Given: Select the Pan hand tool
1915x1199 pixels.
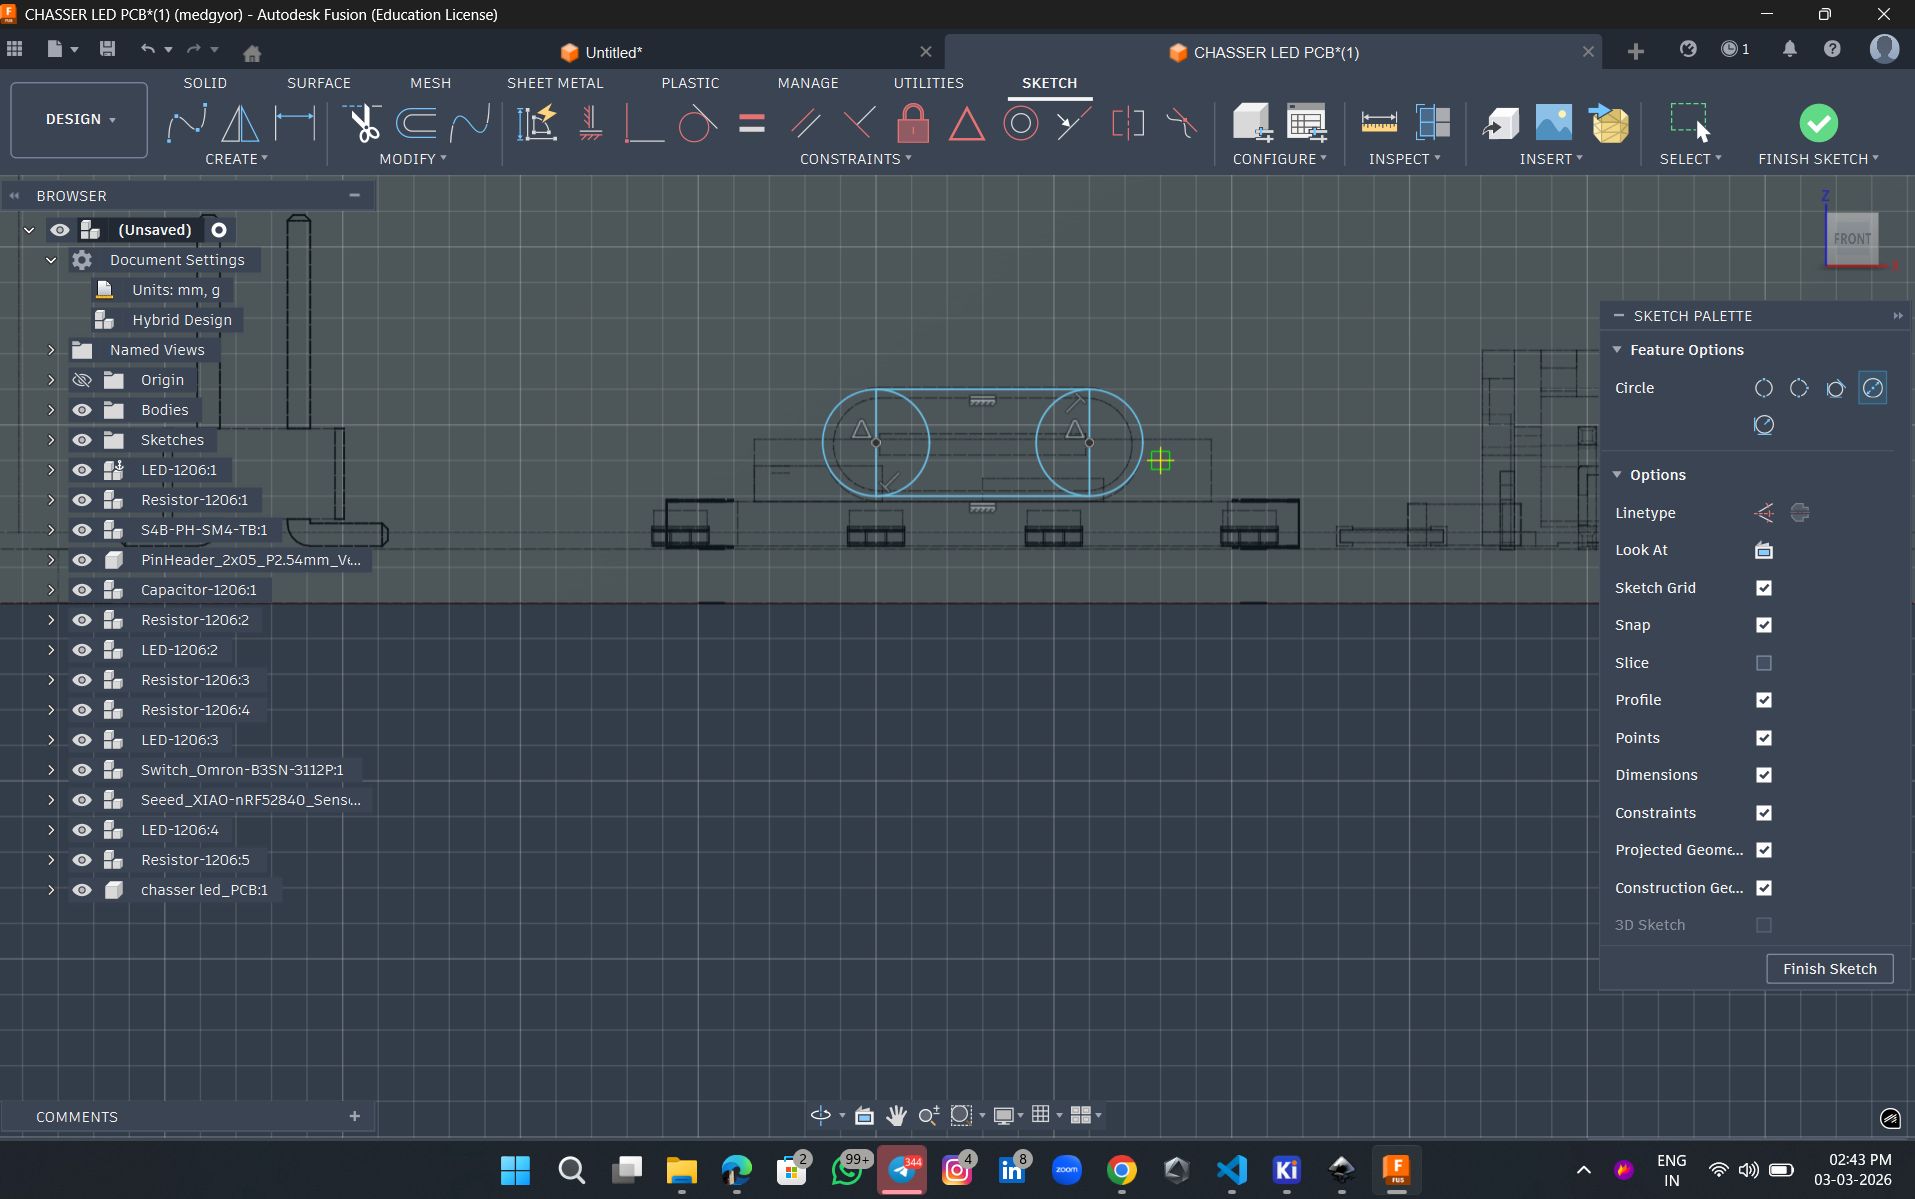Looking at the screenshot, I should pos(896,1115).
